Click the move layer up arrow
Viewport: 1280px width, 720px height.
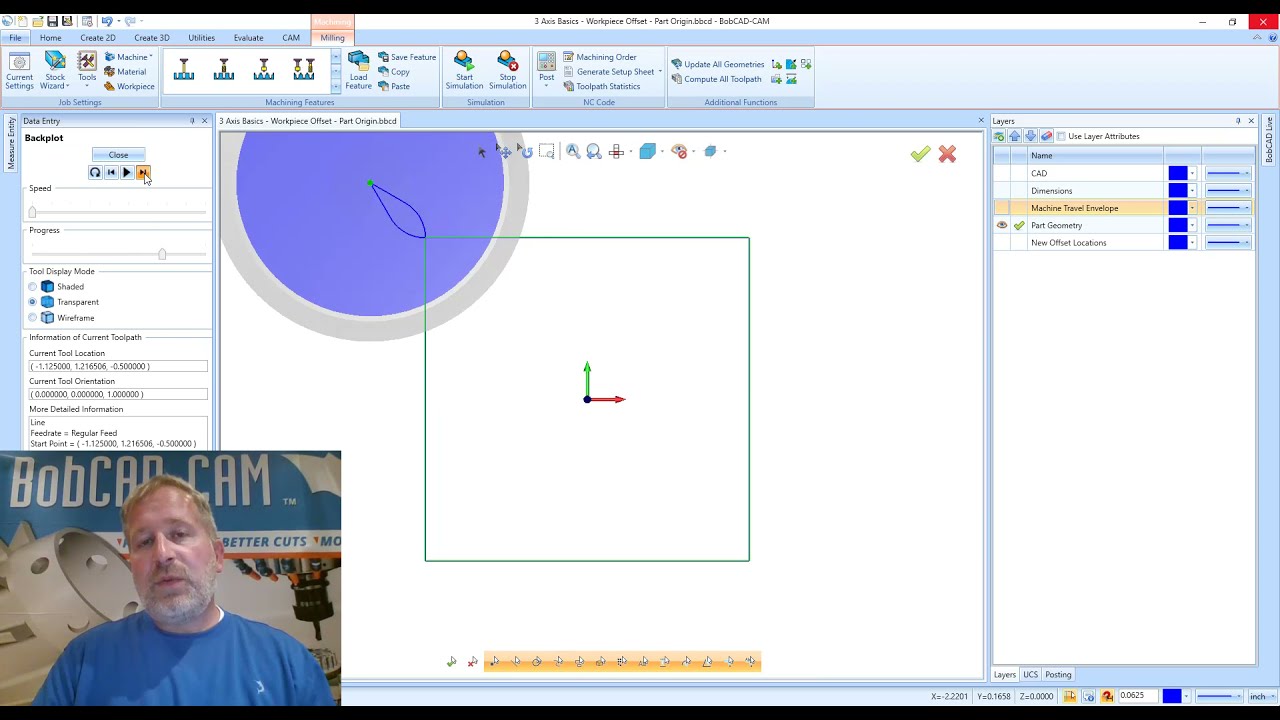click(x=1015, y=136)
